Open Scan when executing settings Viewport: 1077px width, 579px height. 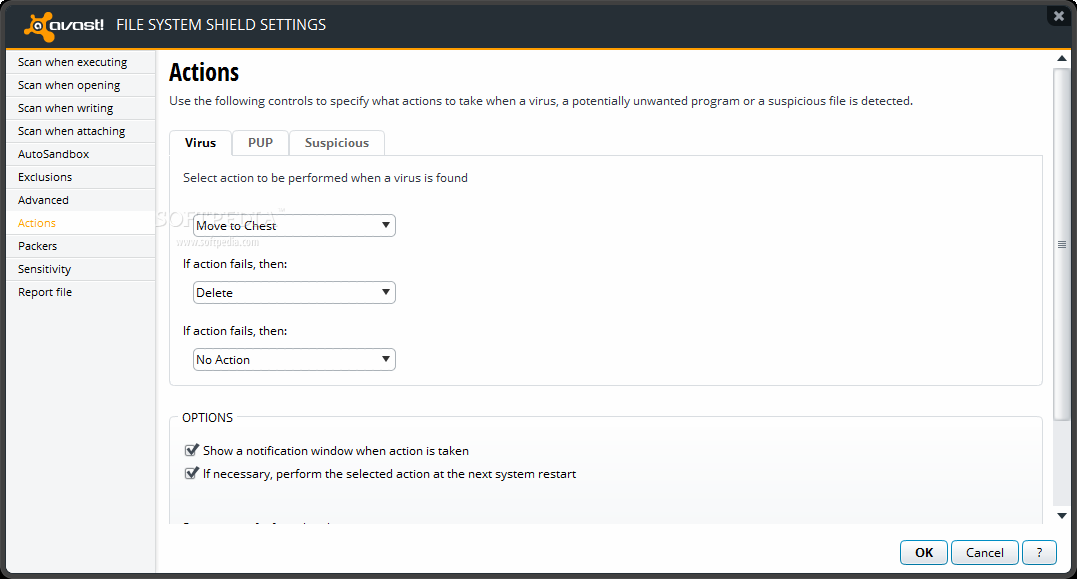point(80,62)
